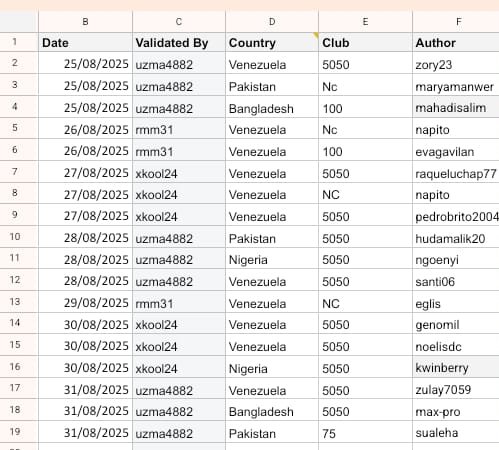This screenshot has height=450, width=499.
Task: Select row 5 header number
Action: [x=15, y=128]
